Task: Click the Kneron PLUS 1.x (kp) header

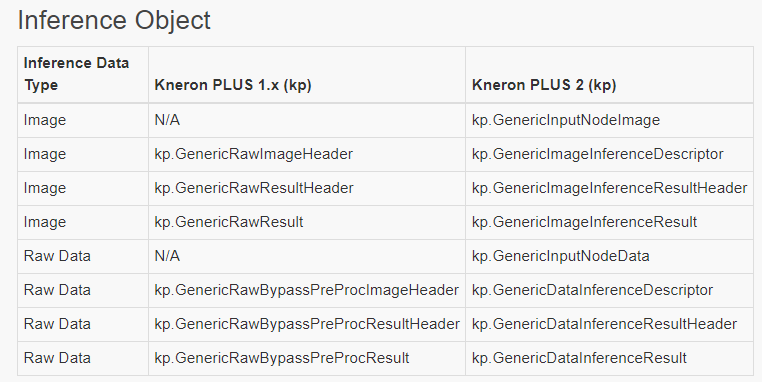Action: coord(233,85)
